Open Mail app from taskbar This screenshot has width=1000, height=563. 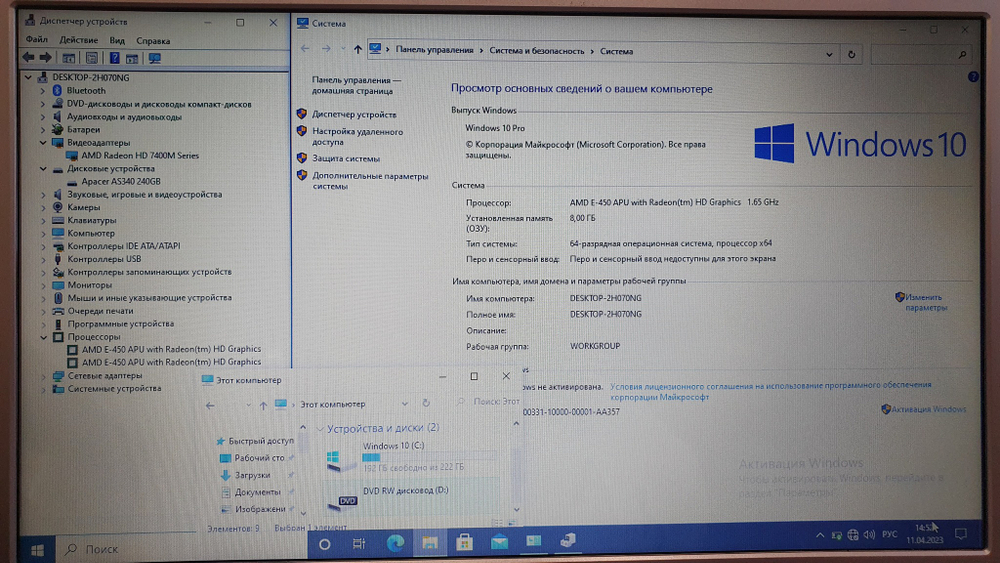point(499,542)
